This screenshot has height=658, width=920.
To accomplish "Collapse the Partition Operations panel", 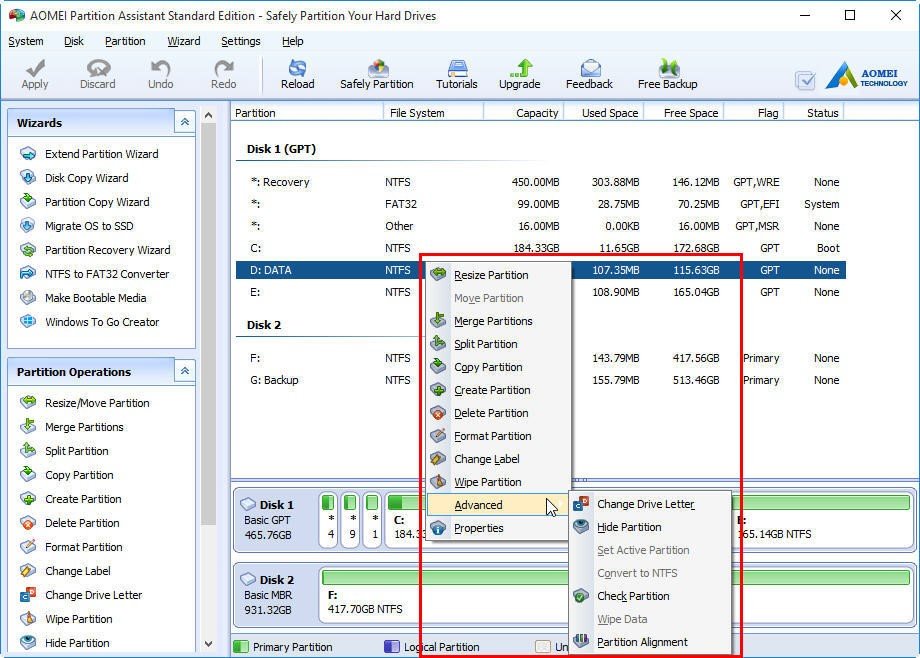I will point(183,372).
